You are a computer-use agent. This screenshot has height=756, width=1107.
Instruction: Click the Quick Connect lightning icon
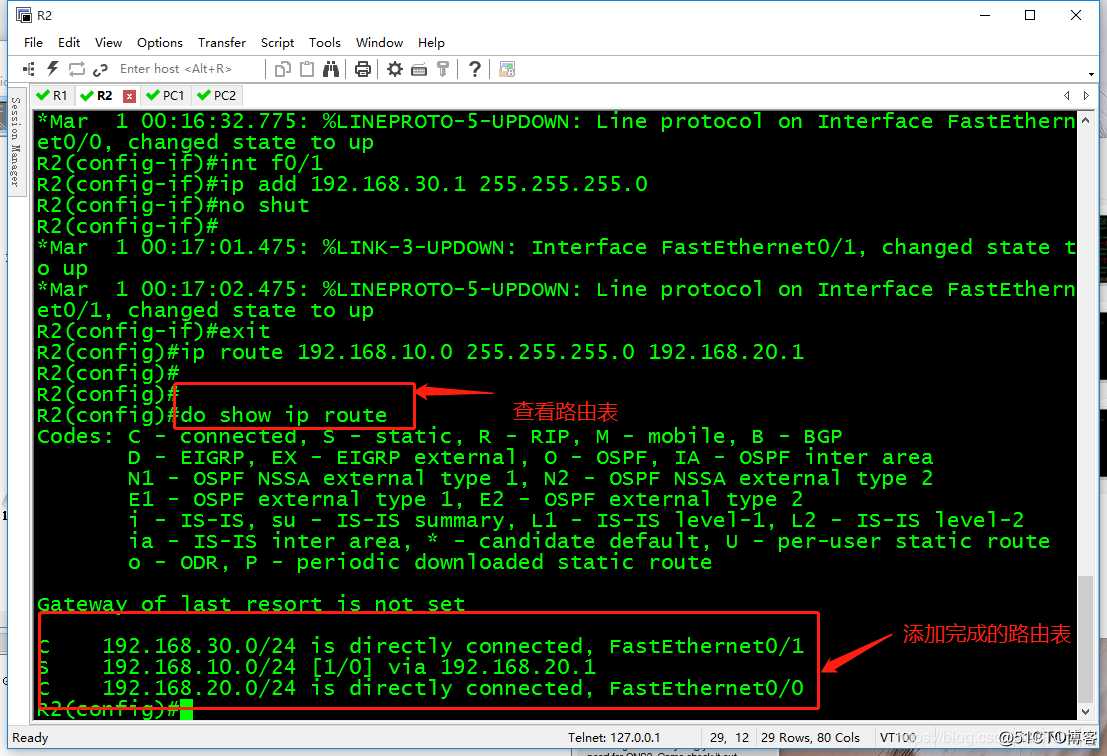coord(52,68)
